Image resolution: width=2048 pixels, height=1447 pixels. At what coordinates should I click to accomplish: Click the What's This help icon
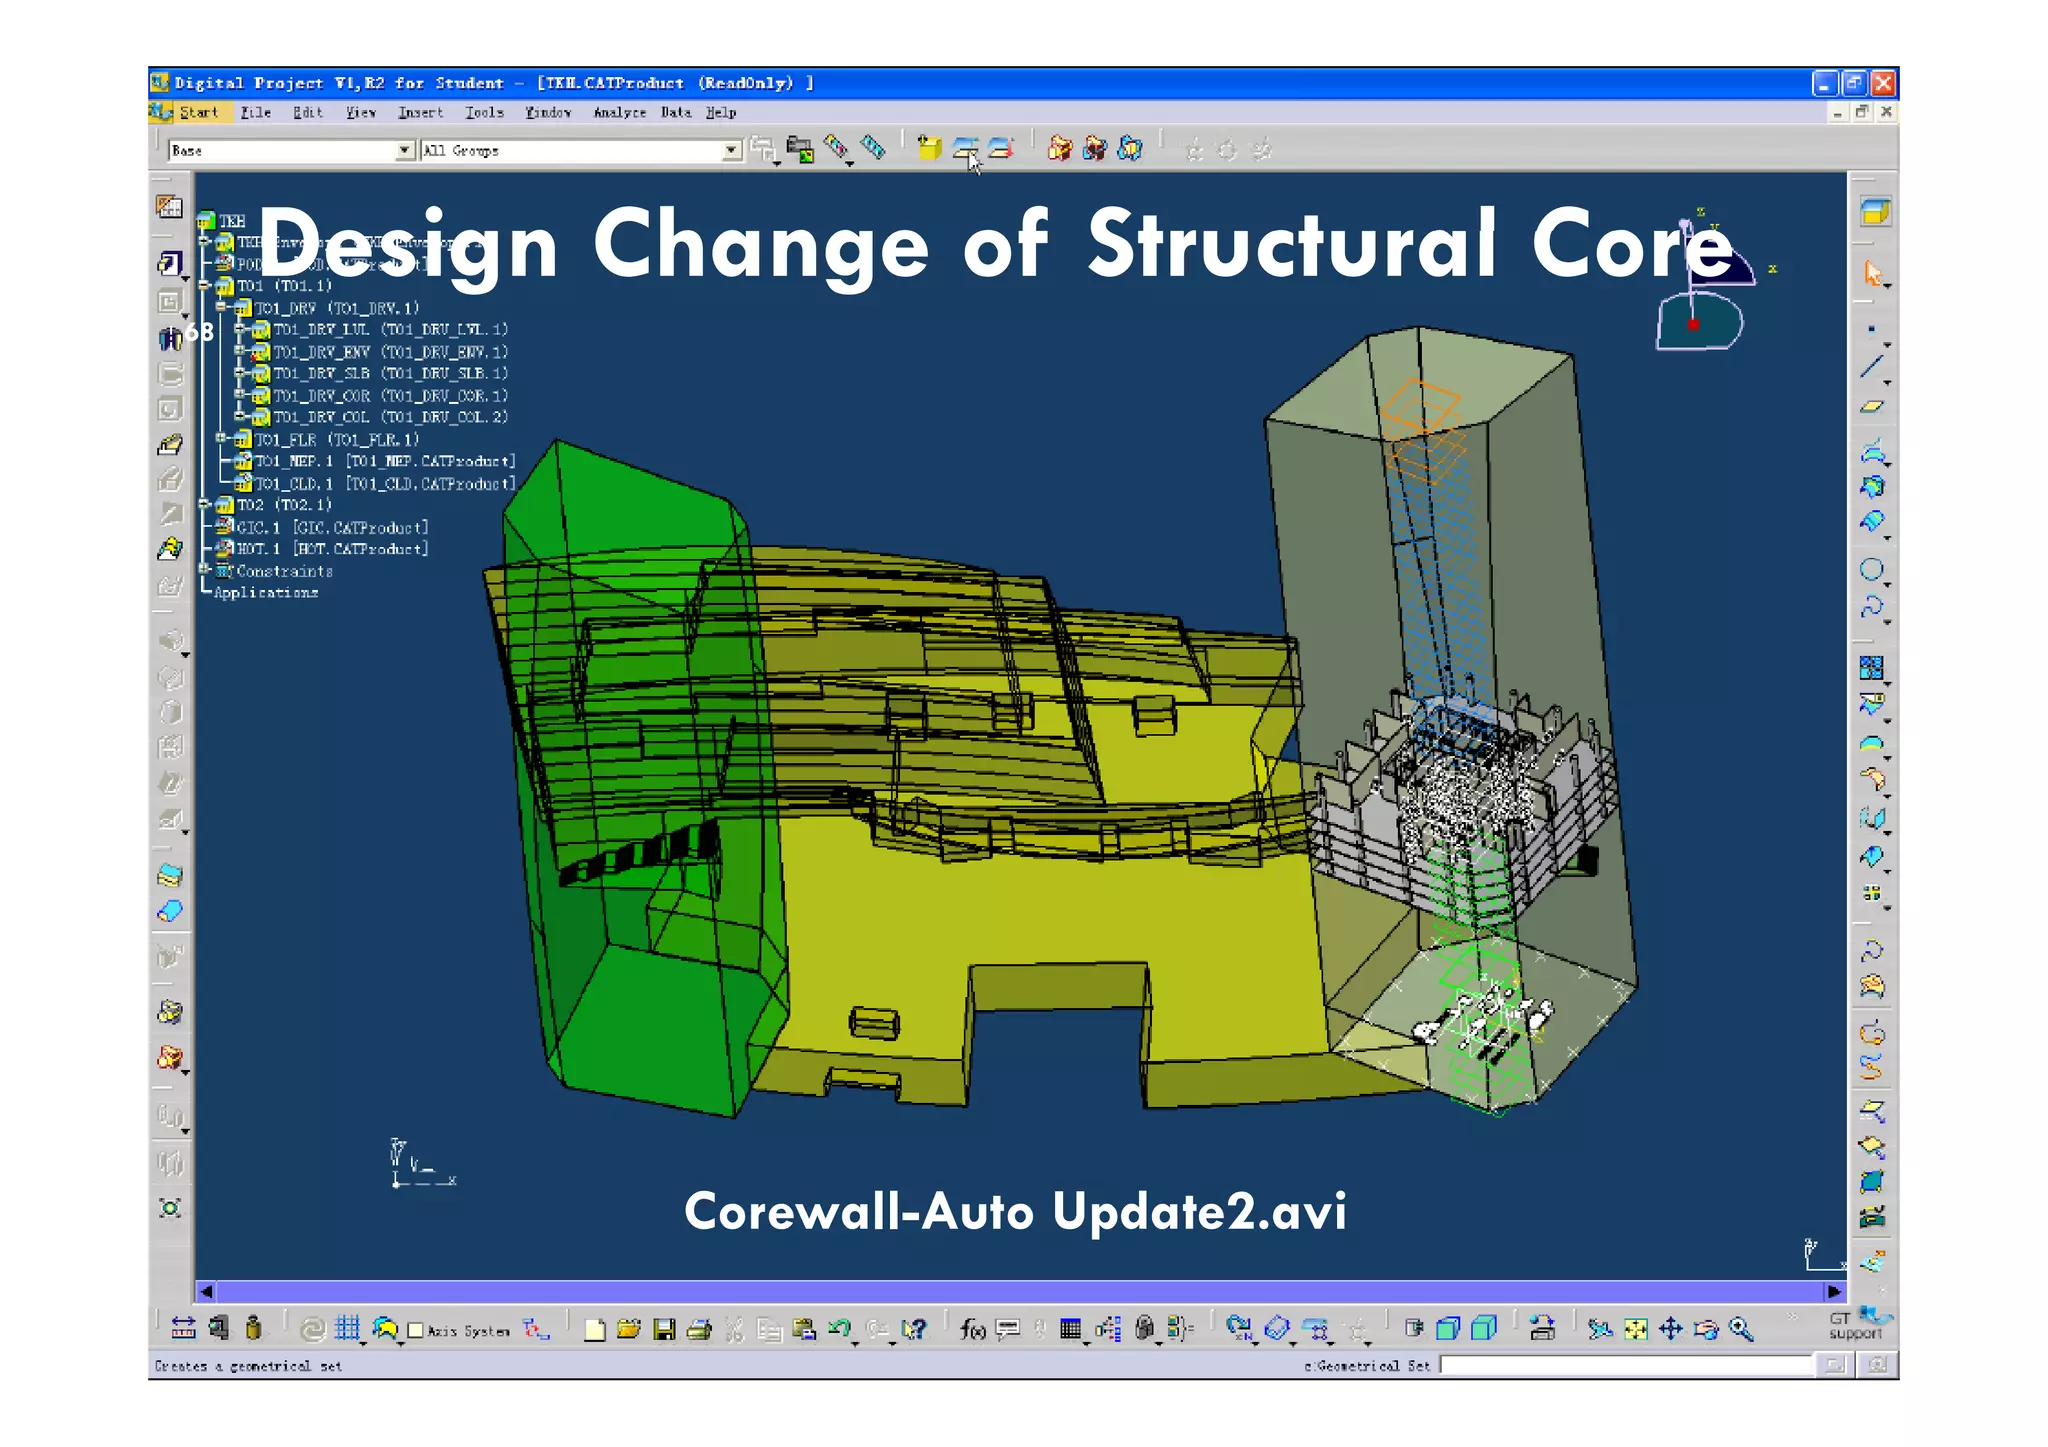(x=913, y=1330)
